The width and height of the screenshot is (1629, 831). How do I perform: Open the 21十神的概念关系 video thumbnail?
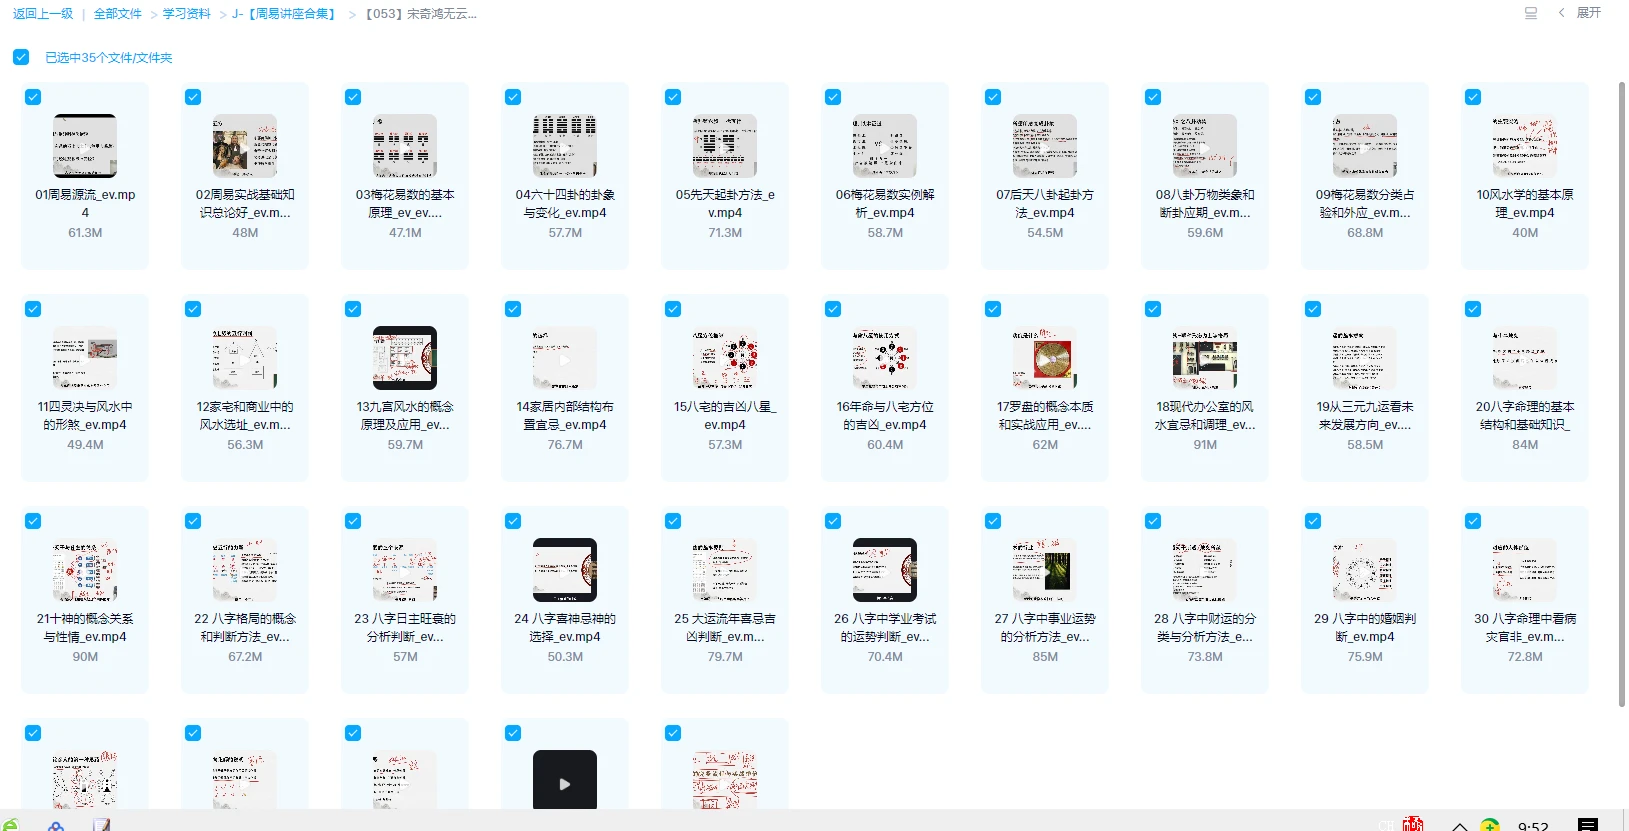pyautogui.click(x=85, y=570)
